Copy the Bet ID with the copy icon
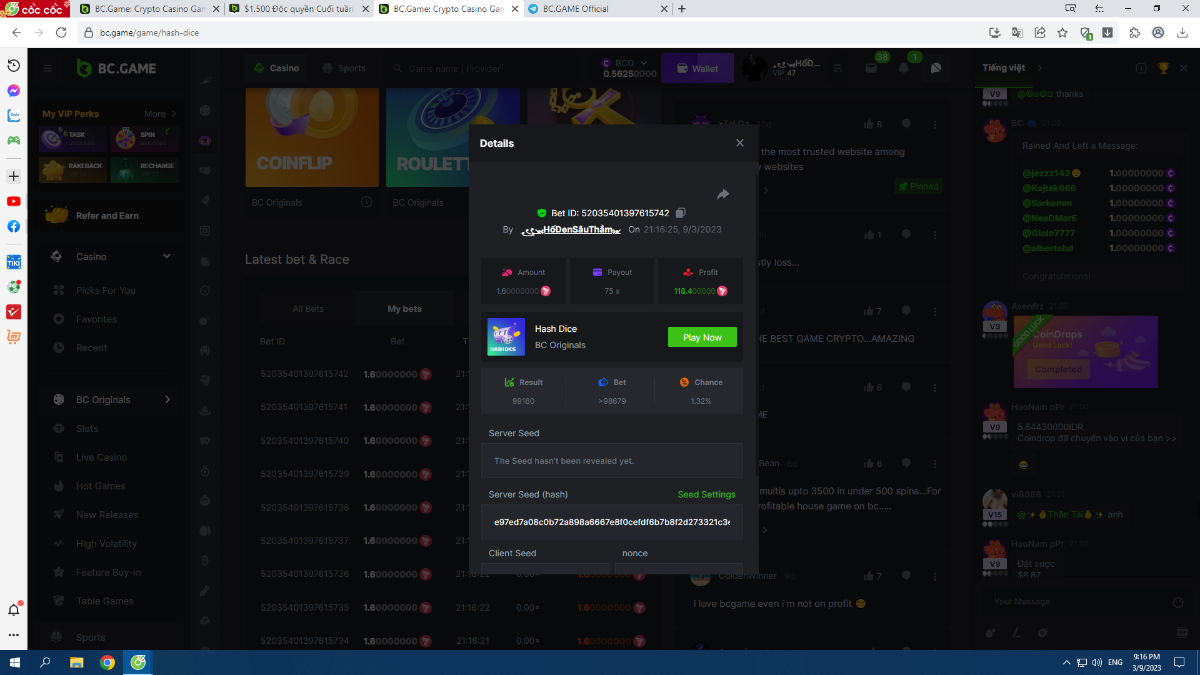 coord(680,213)
